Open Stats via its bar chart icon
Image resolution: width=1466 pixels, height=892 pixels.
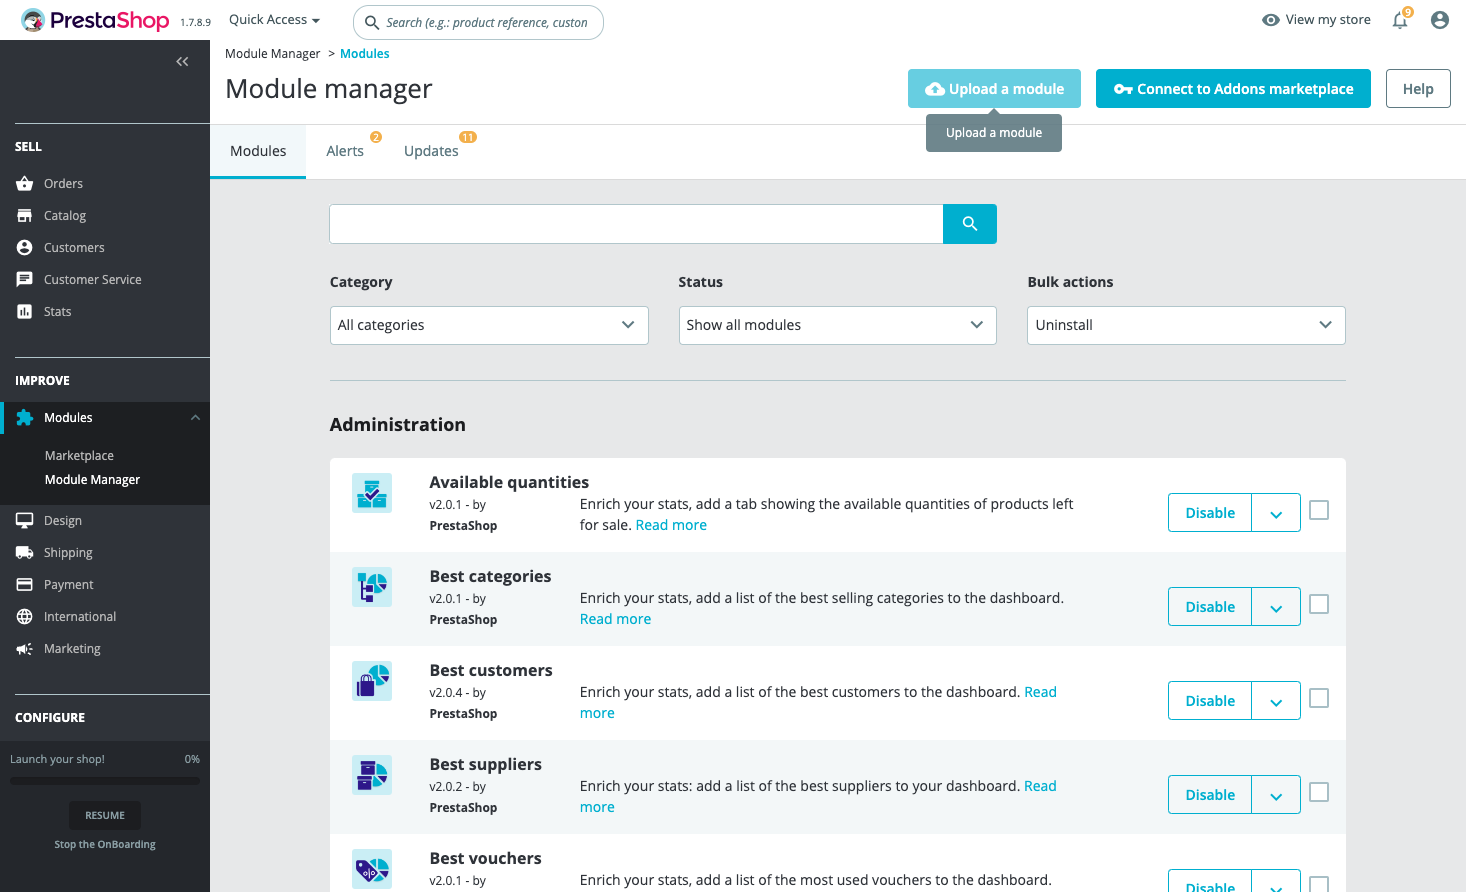(x=25, y=312)
